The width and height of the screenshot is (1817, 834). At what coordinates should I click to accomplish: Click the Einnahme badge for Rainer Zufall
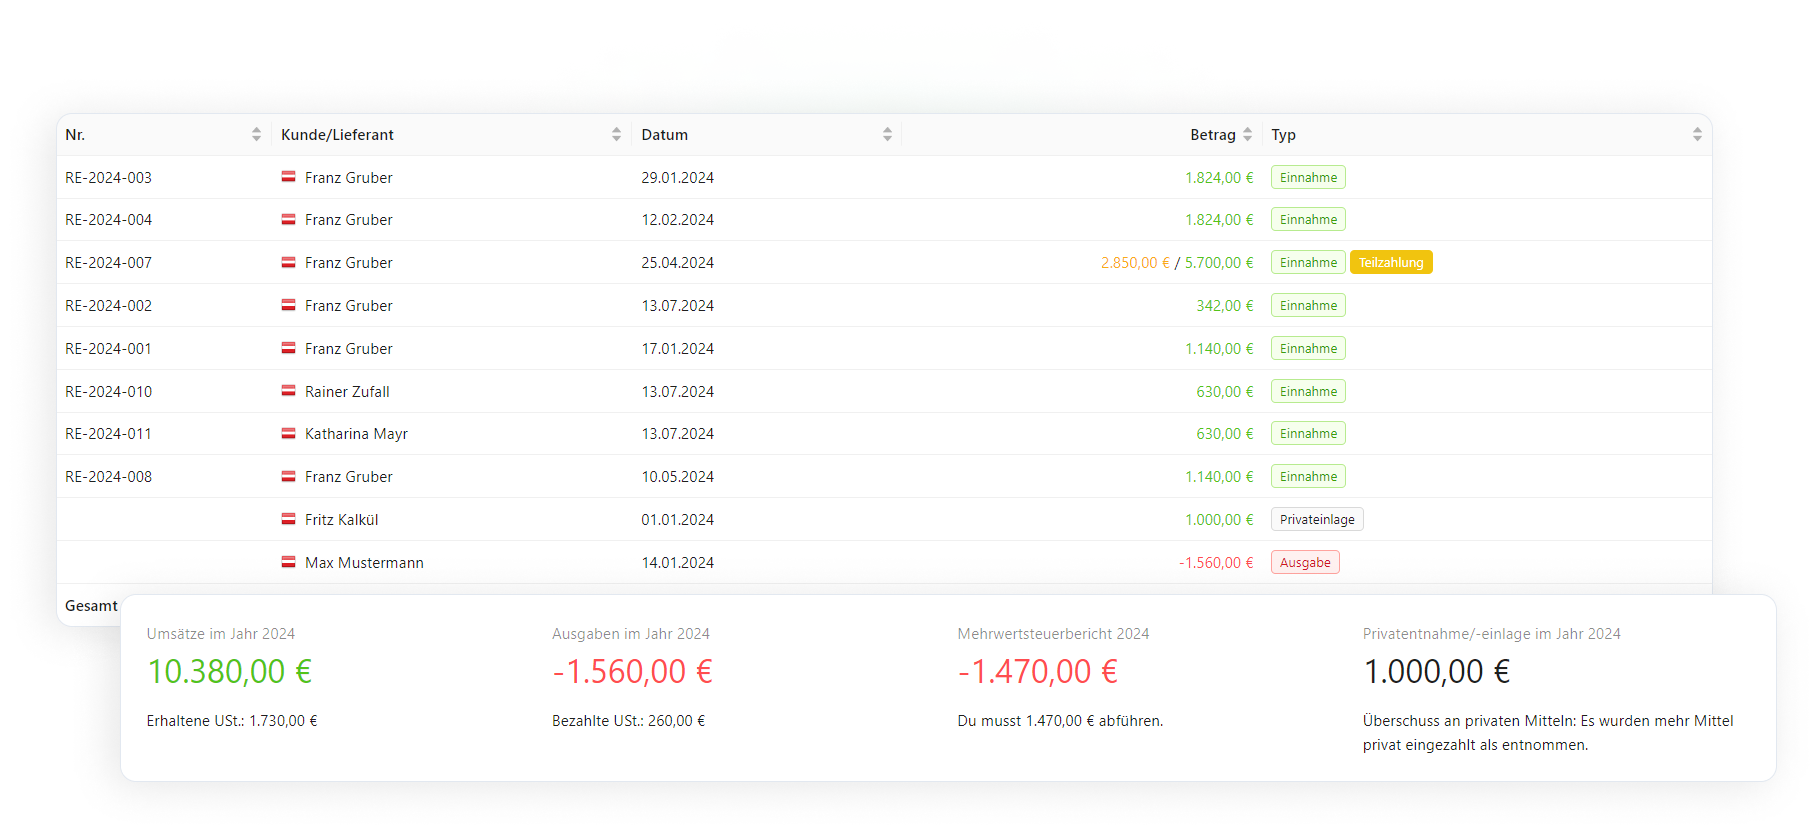[1308, 391]
